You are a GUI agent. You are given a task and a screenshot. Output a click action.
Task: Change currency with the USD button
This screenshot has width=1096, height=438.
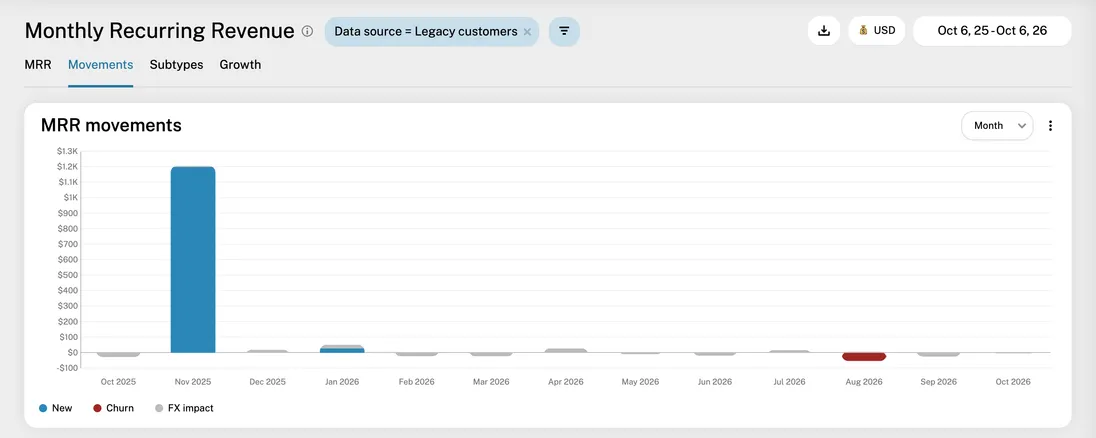pos(877,31)
